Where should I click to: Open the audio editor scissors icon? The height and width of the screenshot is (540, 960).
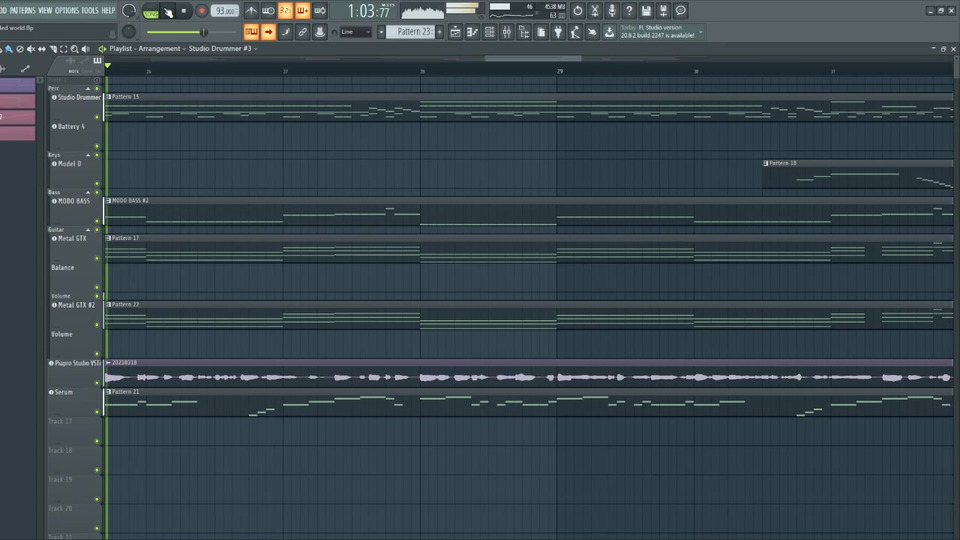tap(594, 10)
